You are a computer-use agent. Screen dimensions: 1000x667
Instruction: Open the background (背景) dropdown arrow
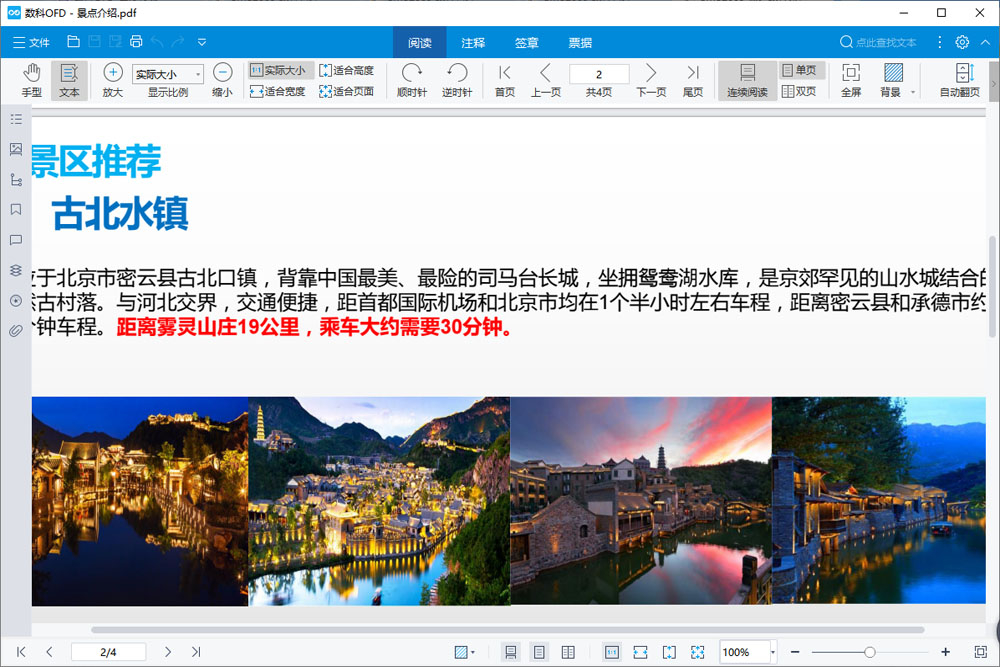(x=912, y=92)
